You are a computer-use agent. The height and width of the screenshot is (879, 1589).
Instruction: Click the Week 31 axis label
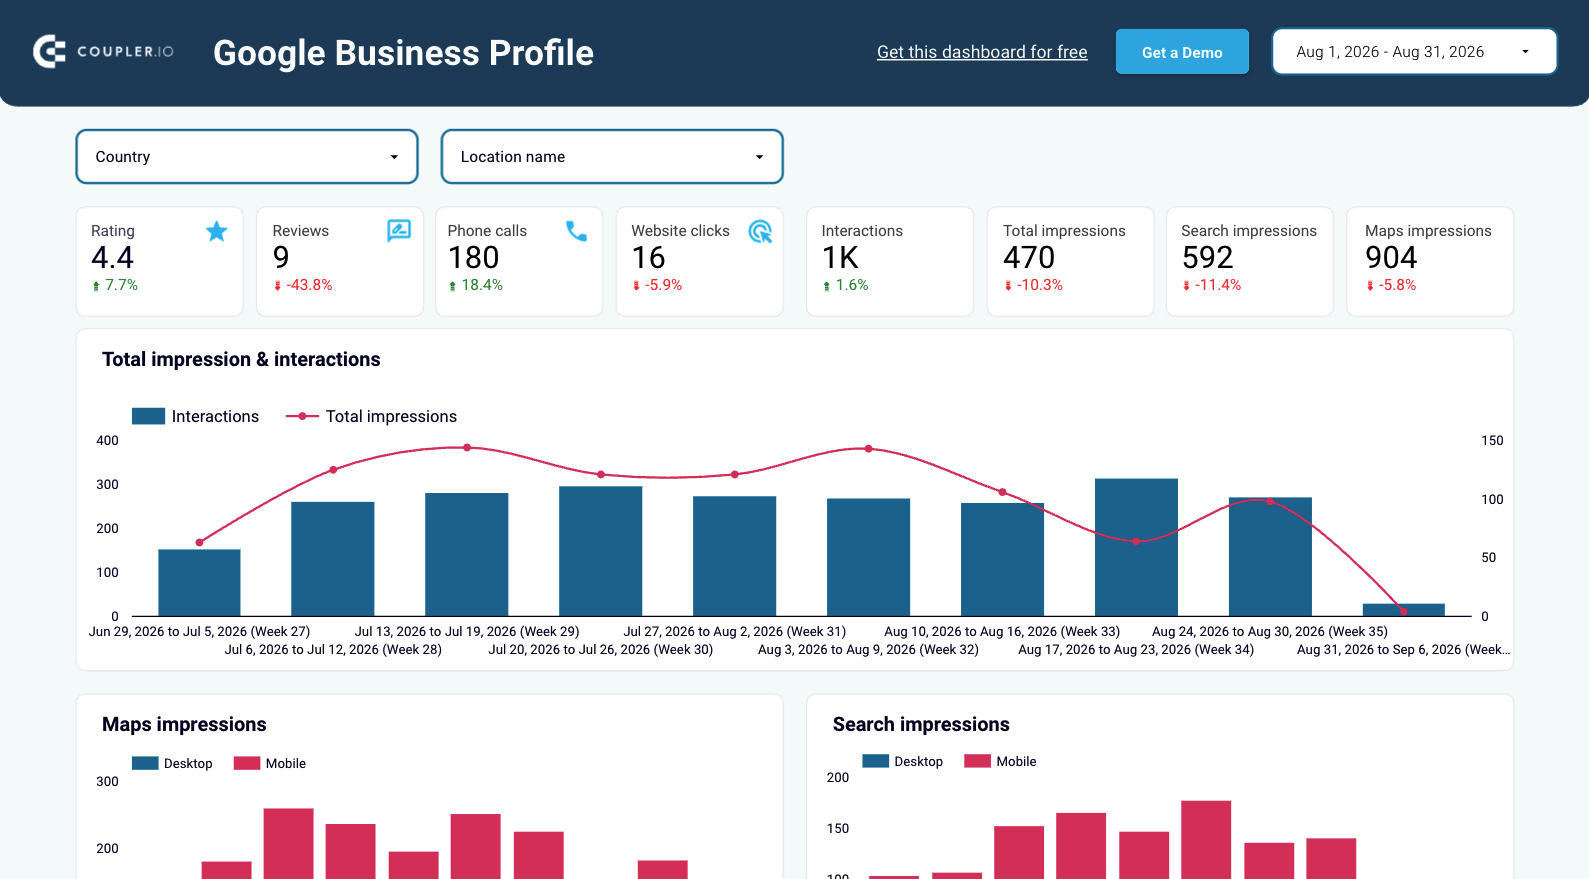pyautogui.click(x=735, y=632)
